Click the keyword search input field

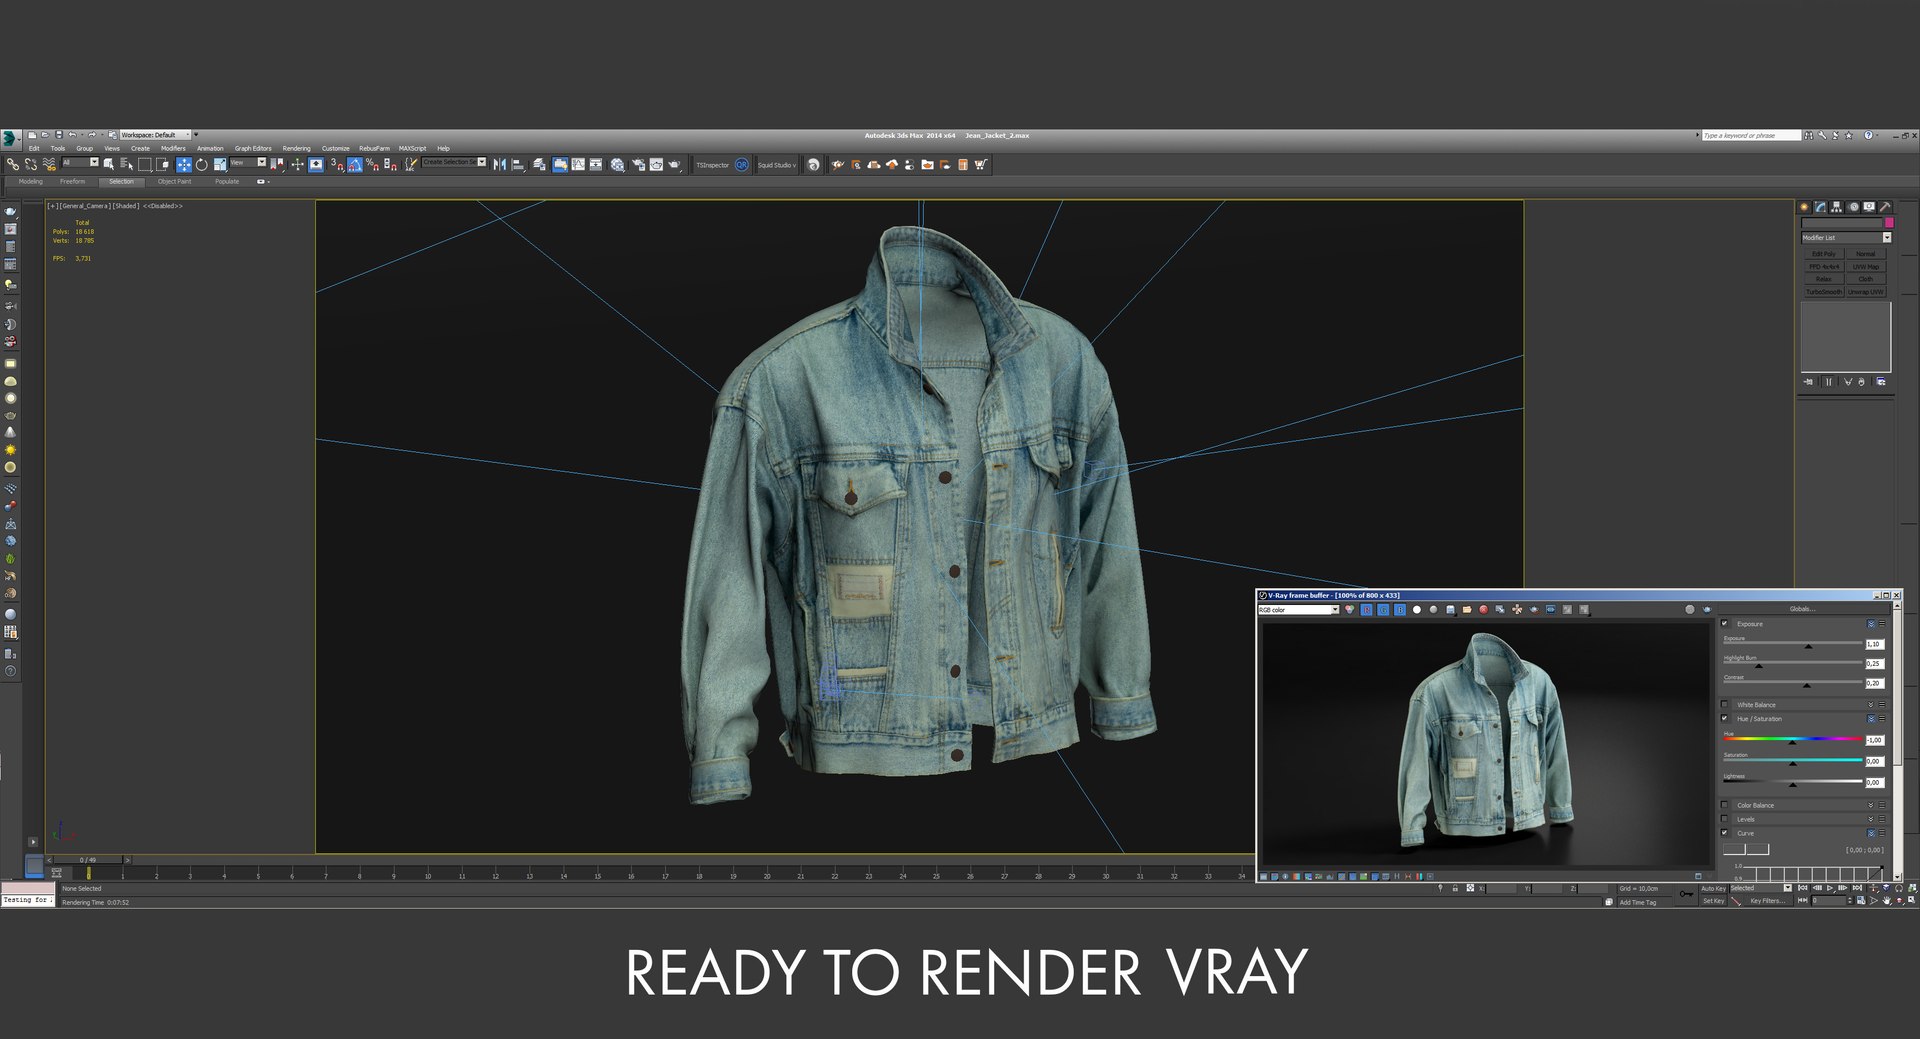1752,135
